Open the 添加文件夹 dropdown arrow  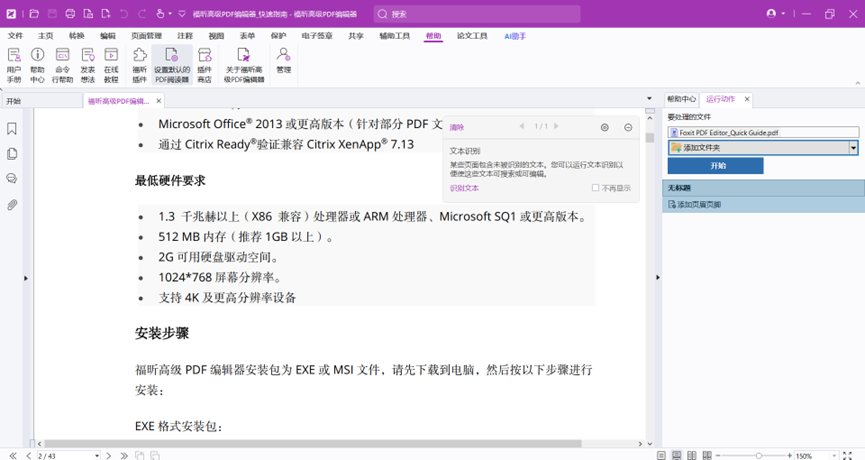[853, 147]
